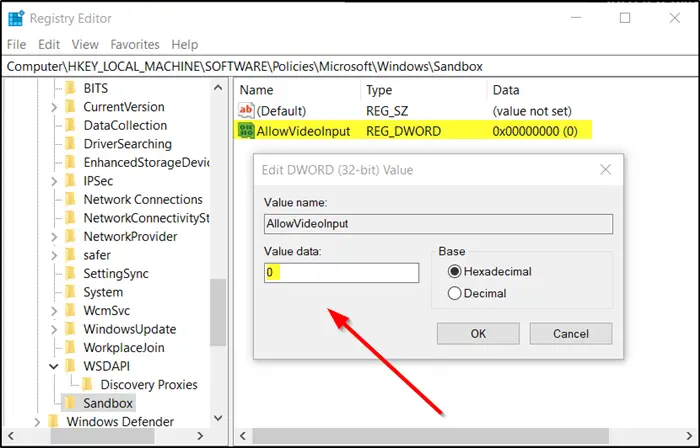Select the WorkplaceJoin folder icon
The width and height of the screenshot is (700, 448).
pyautogui.click(x=71, y=348)
